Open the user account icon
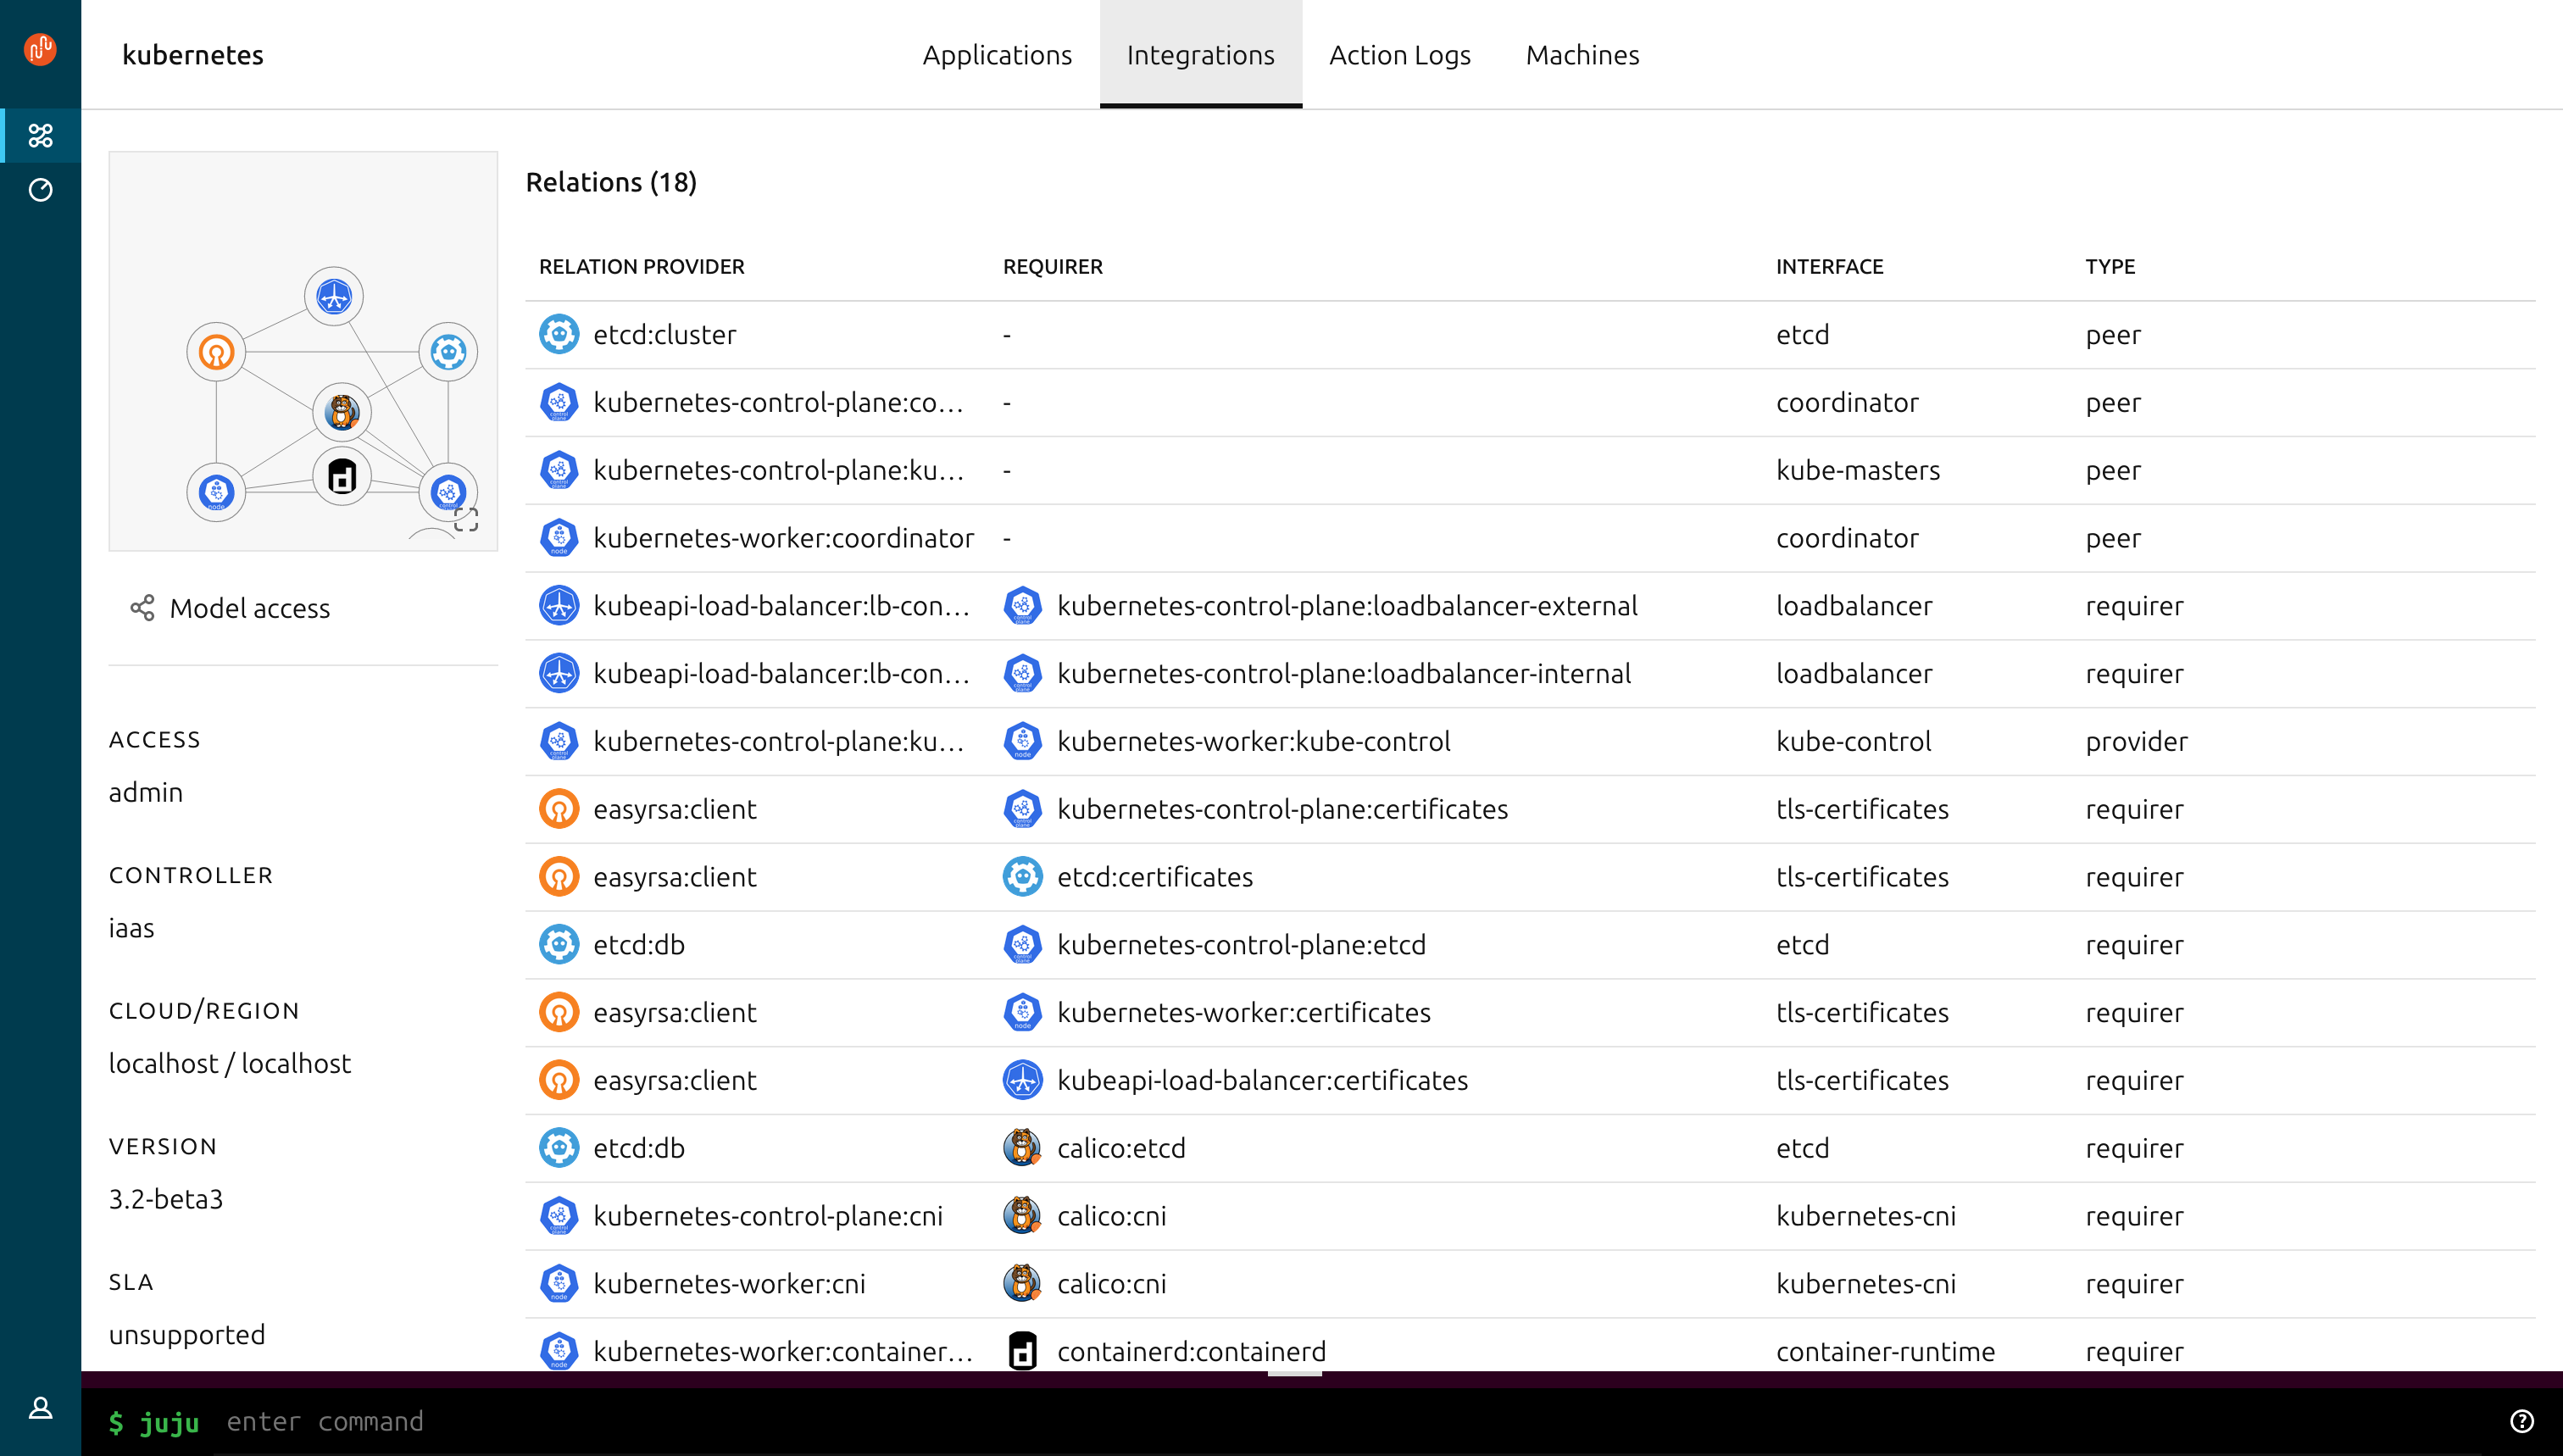This screenshot has width=2563, height=1456. 40,1408
